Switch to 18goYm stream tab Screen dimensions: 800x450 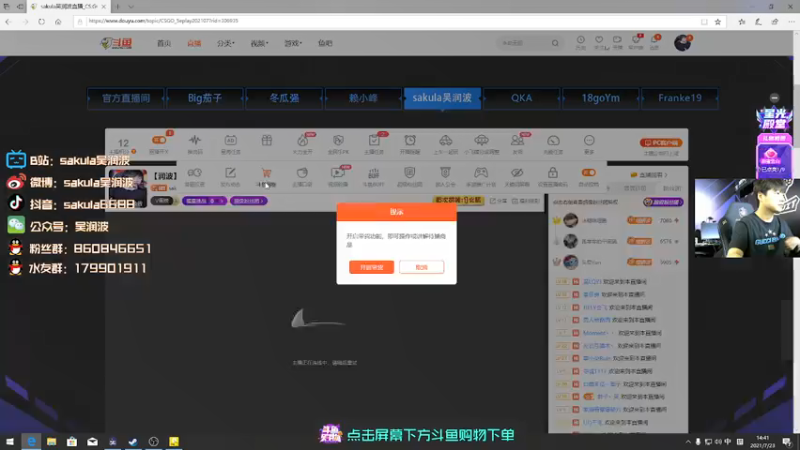[x=601, y=98]
